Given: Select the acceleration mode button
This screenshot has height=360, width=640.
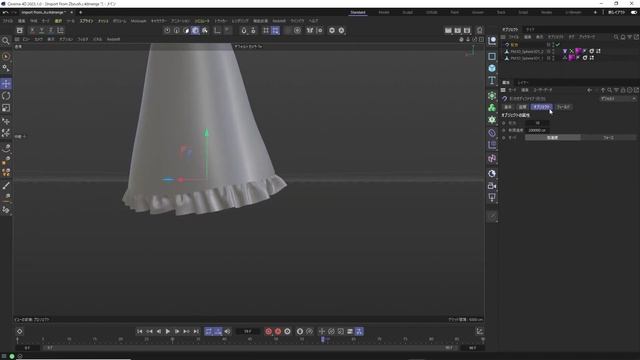Looking at the screenshot, I should (x=553, y=138).
